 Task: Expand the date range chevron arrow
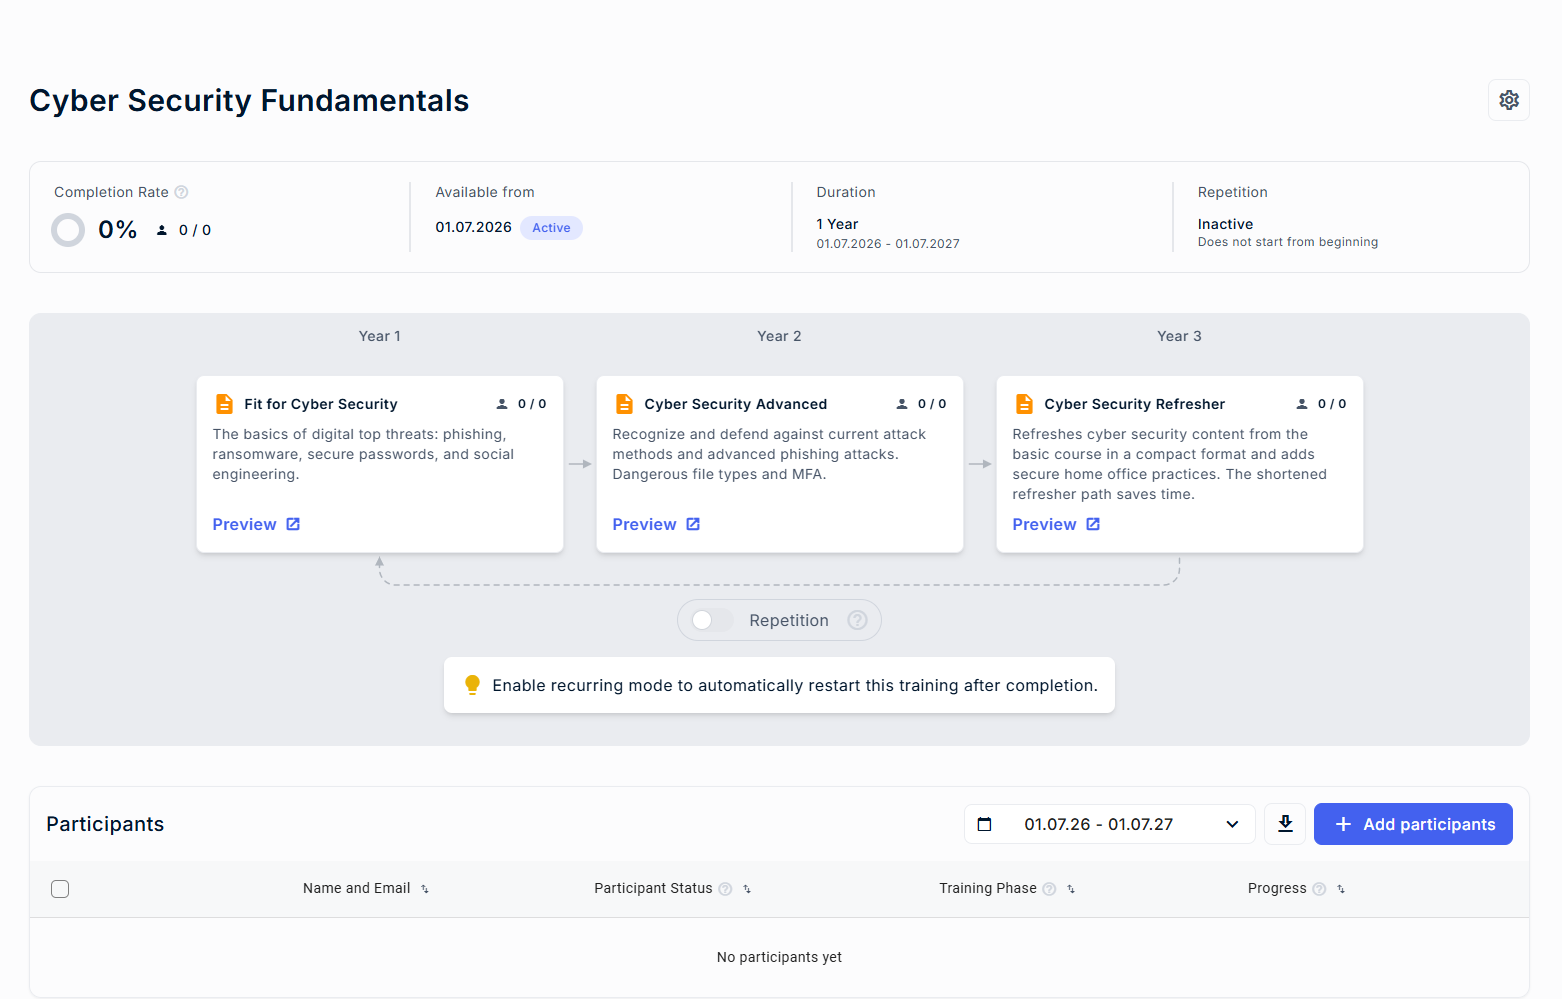point(1232,824)
